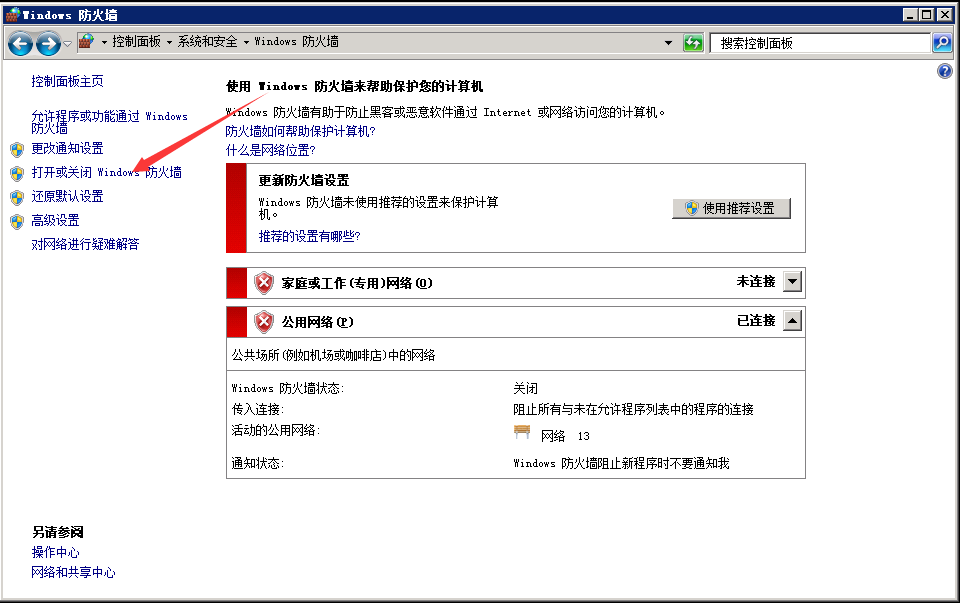Maximize the Windows 防火墙 window
The image size is (960, 603).
[x=926, y=15]
